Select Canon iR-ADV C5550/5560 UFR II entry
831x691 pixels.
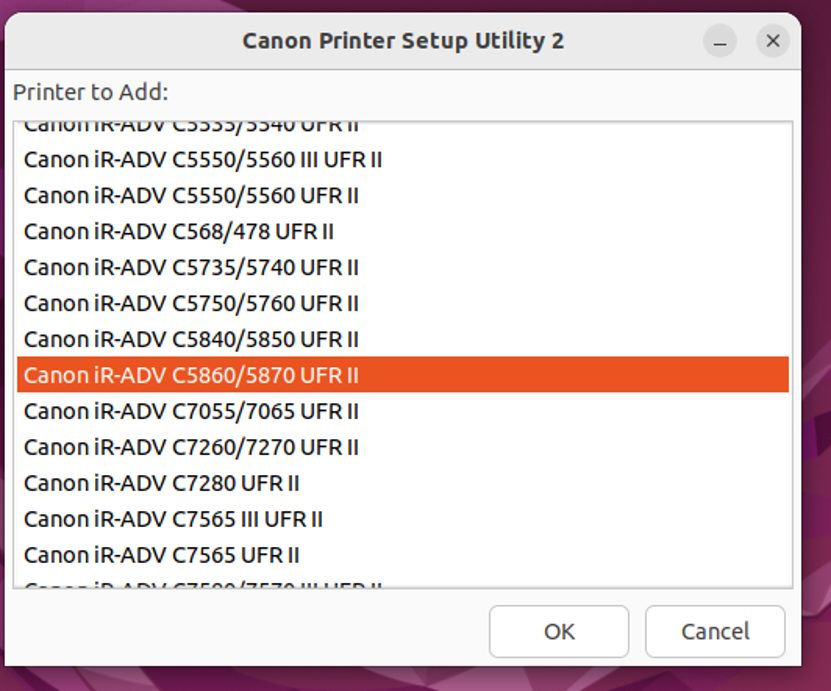[x=191, y=196]
